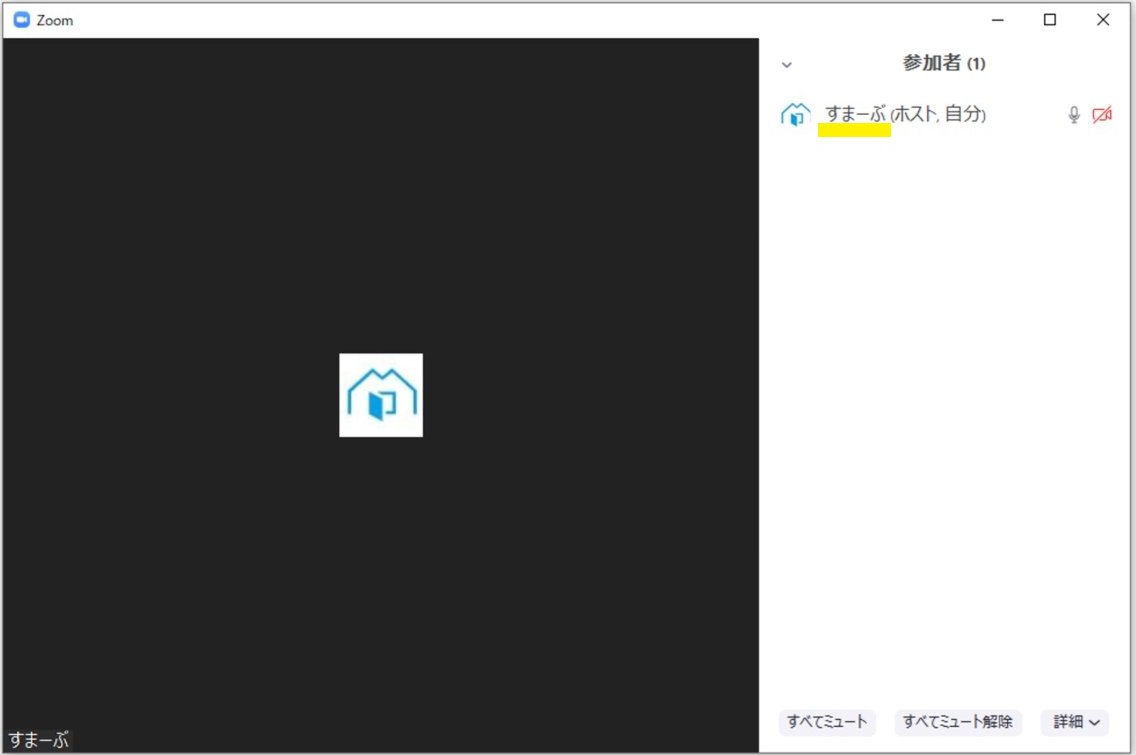Screen dimensions: 1136x755
Task: Select すまーぶ (ホスト, 自分) participant row
Action: pyautogui.click(x=945, y=114)
